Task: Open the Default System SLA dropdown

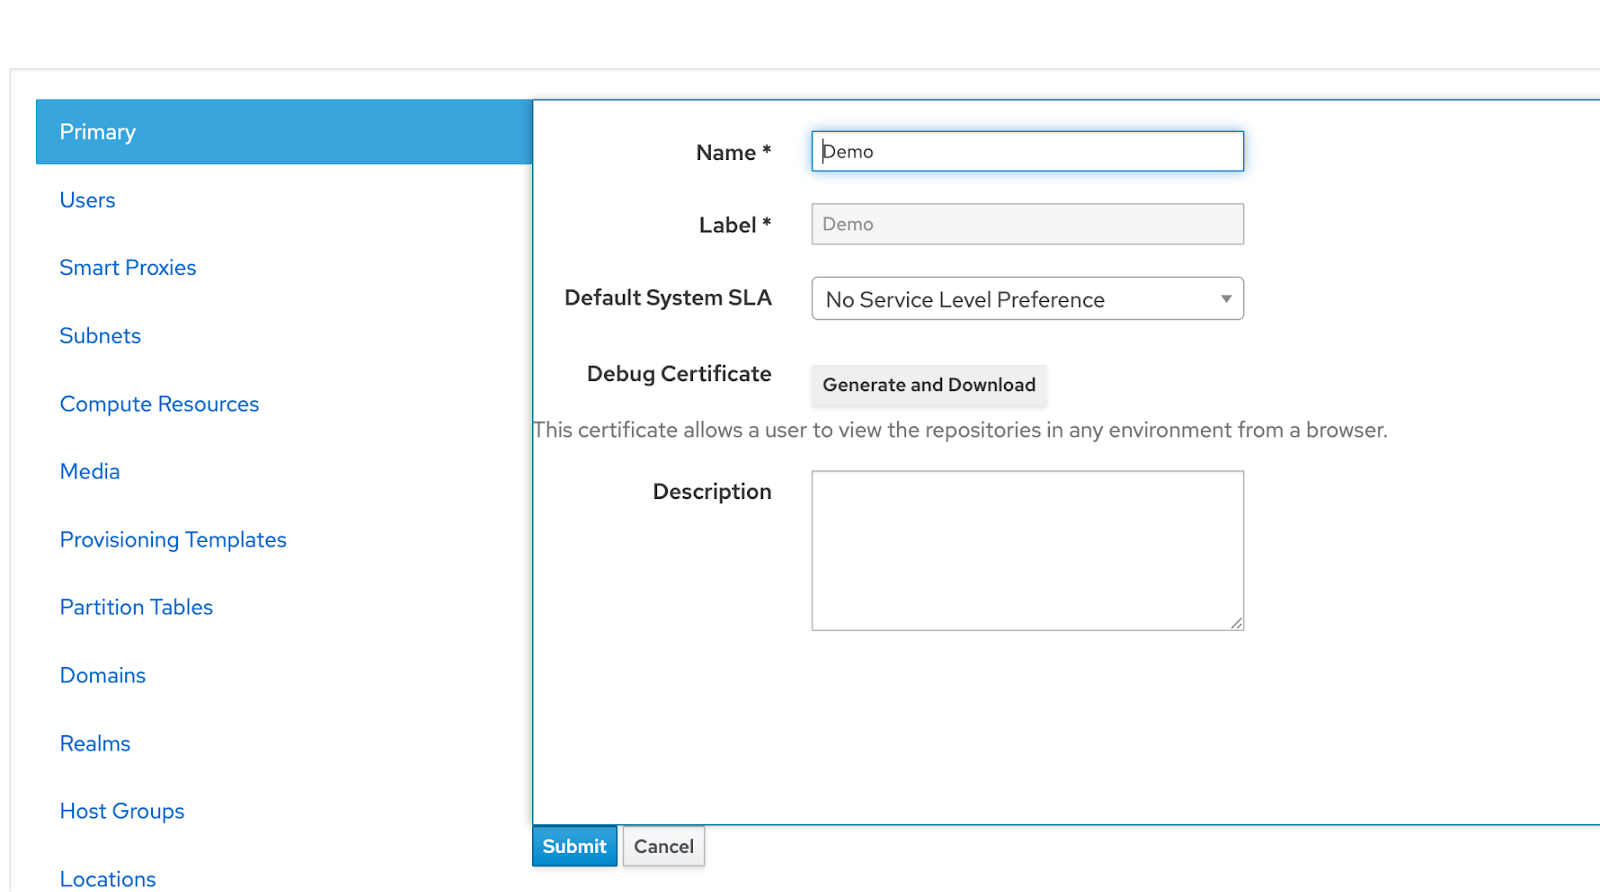Action: coord(1010,299)
